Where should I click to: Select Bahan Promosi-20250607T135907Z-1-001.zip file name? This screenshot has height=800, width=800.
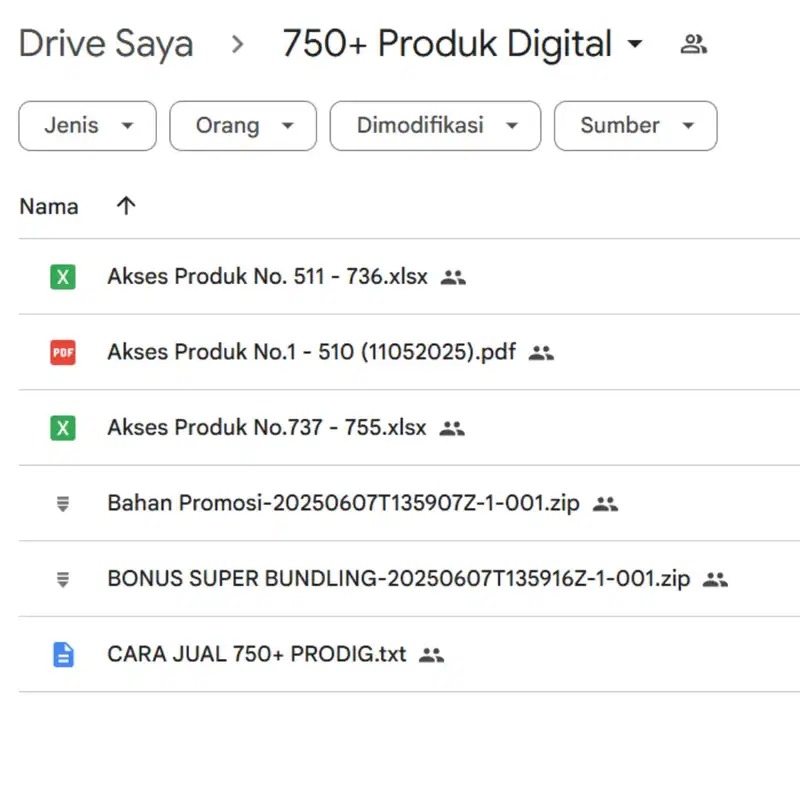click(x=343, y=504)
